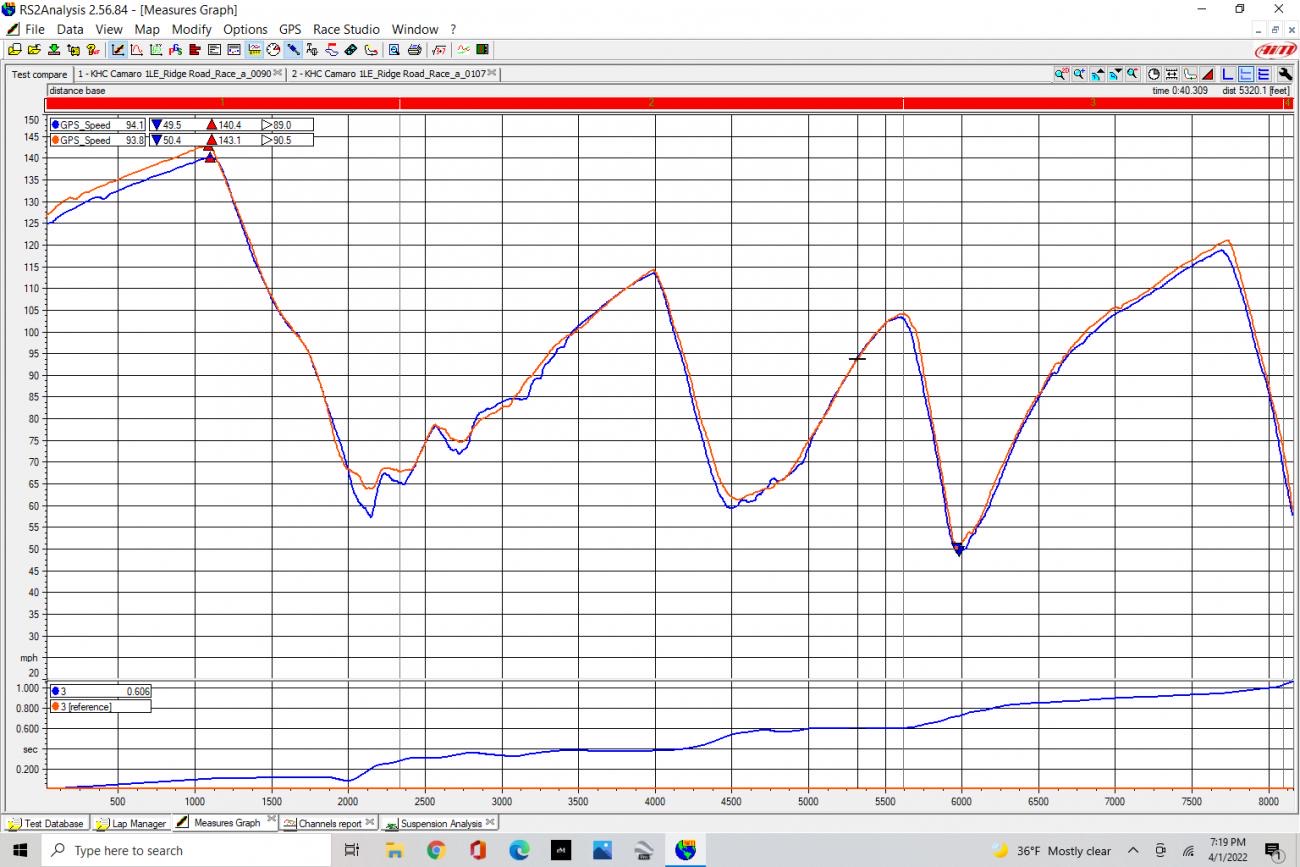Click the green film strip video icon
Screen dimensions: 1300x867
483,49
